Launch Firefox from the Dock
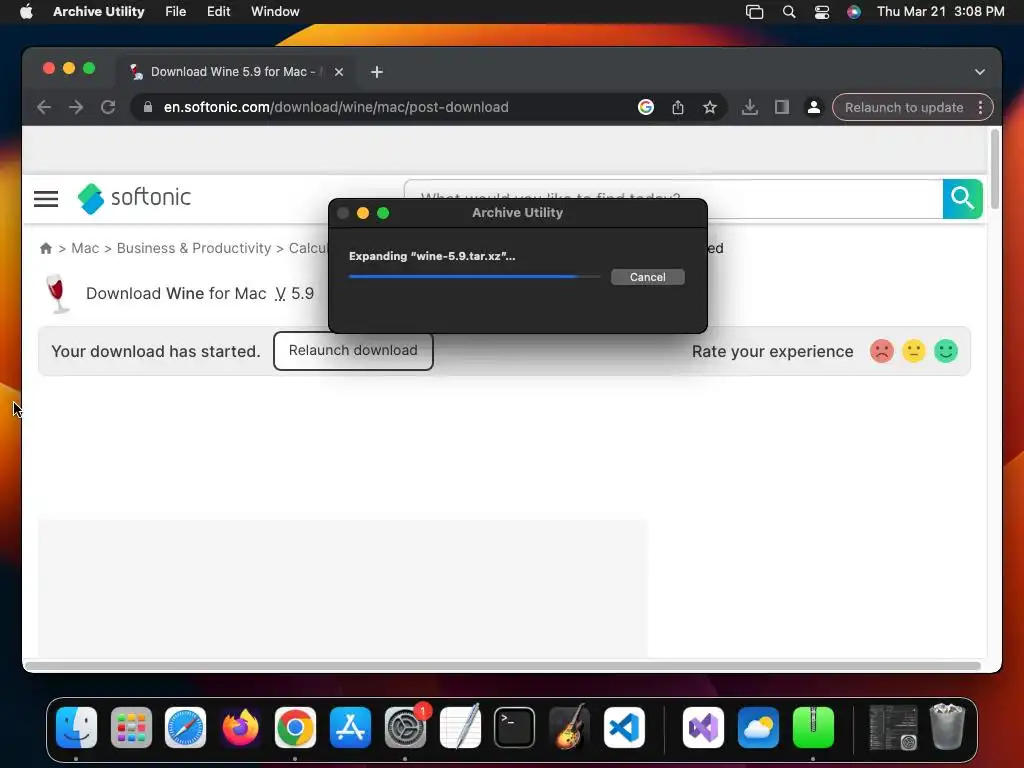Viewport: 1024px width, 768px height. (x=240, y=728)
